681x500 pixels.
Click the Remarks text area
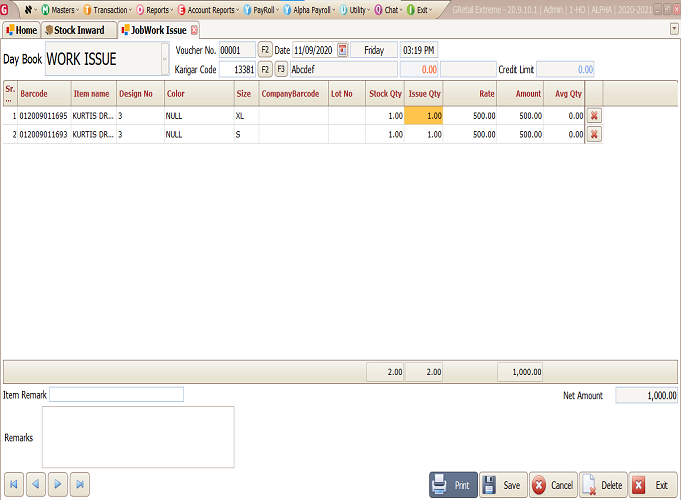138,437
